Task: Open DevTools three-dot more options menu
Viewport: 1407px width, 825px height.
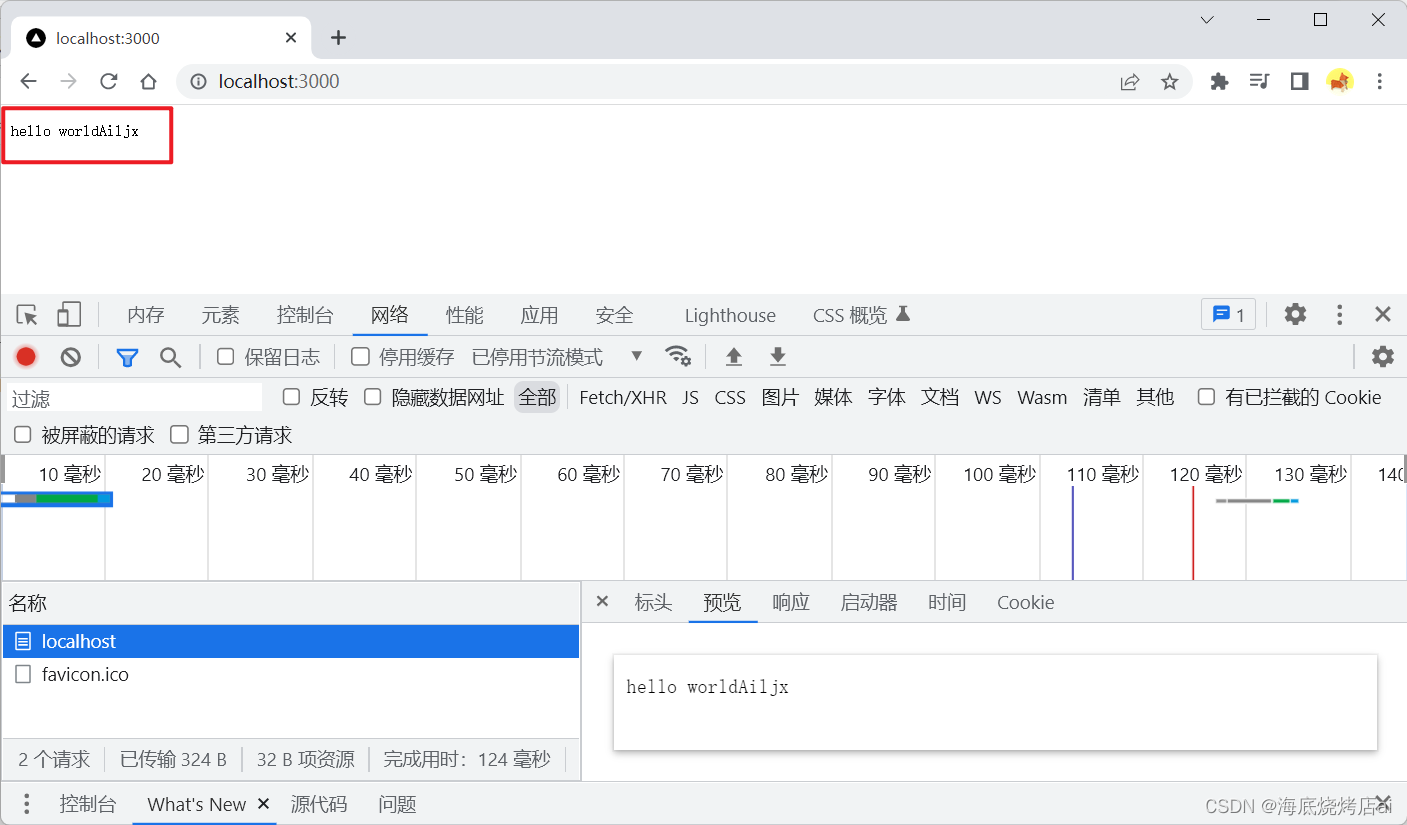Action: coord(1340,315)
